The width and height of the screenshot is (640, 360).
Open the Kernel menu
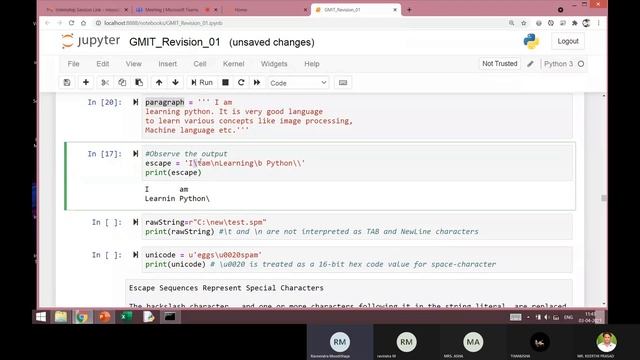pos(233,64)
